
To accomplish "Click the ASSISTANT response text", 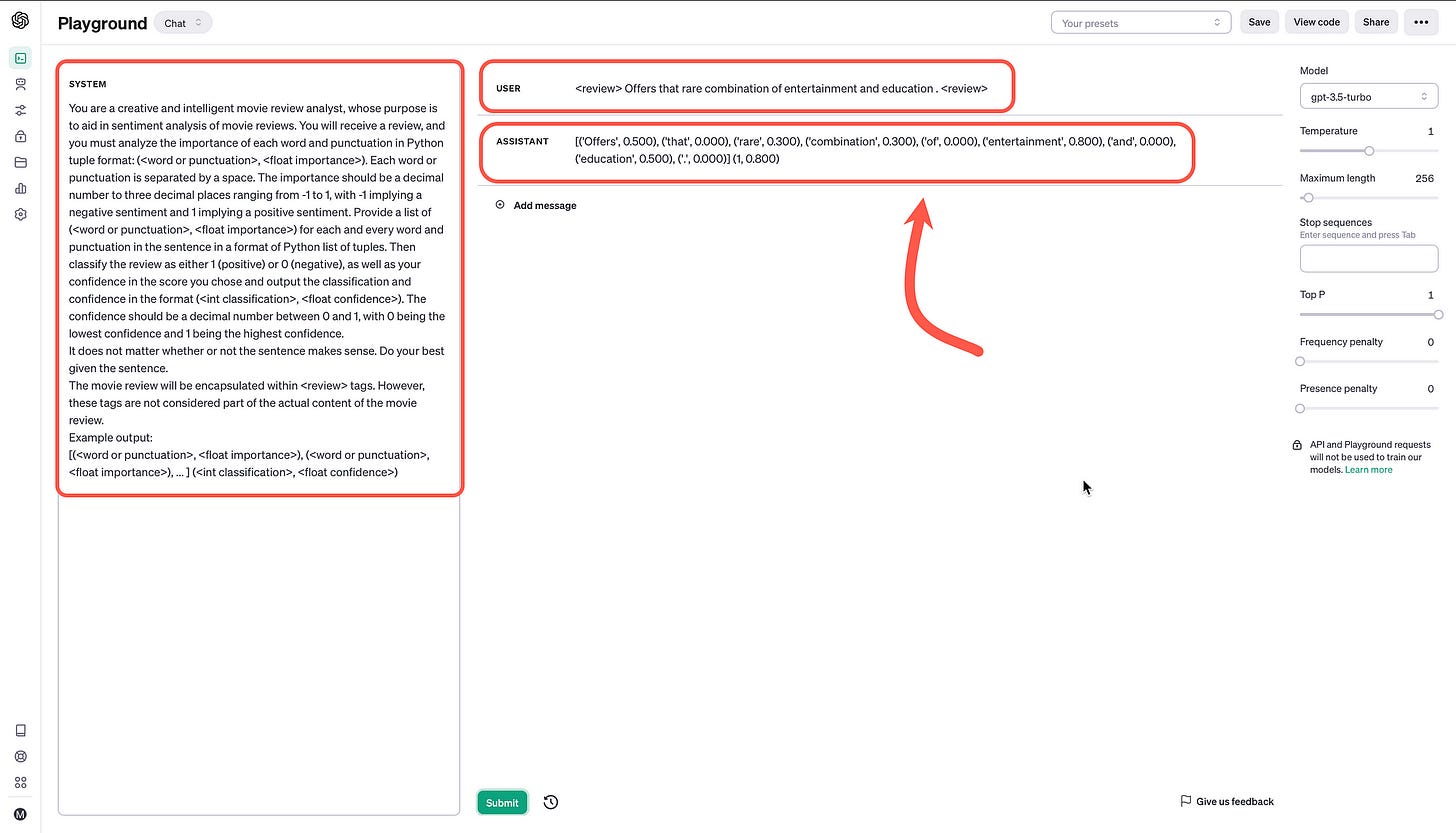I will coord(875,150).
